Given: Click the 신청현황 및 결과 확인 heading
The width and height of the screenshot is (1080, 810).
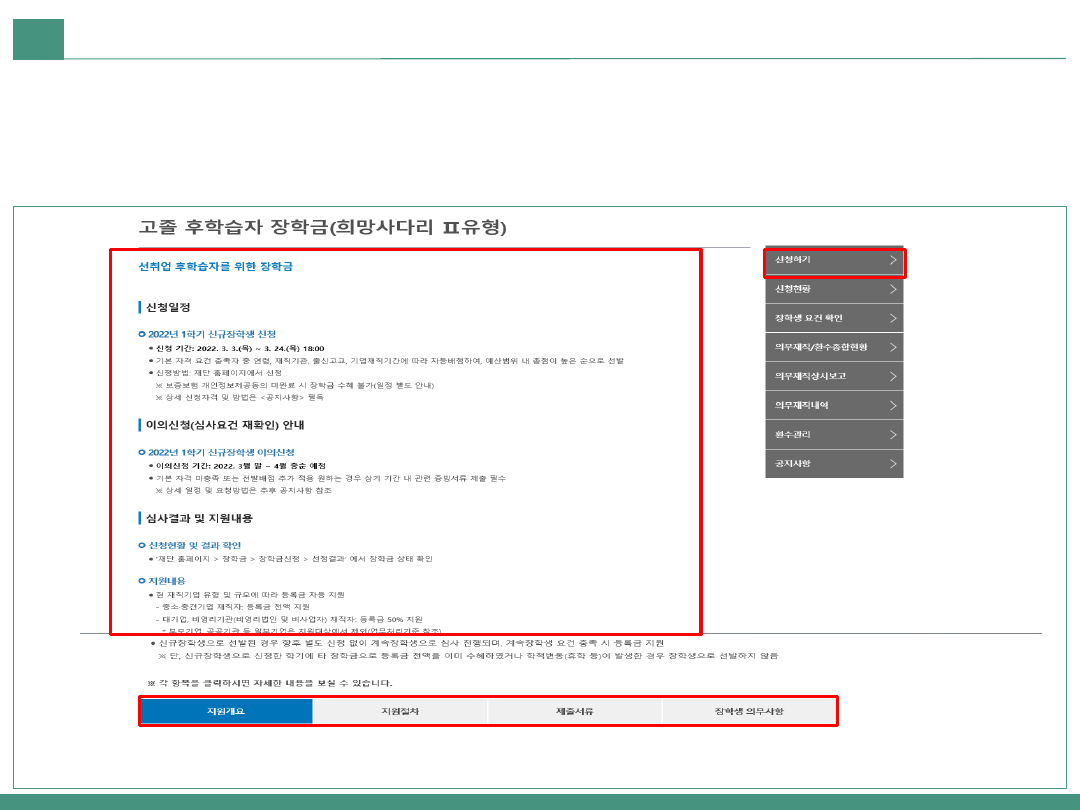Looking at the screenshot, I should tap(194, 545).
